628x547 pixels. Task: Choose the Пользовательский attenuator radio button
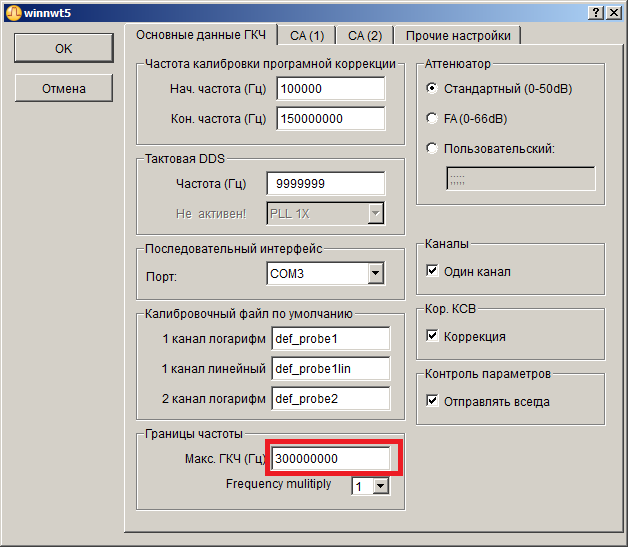pos(432,148)
